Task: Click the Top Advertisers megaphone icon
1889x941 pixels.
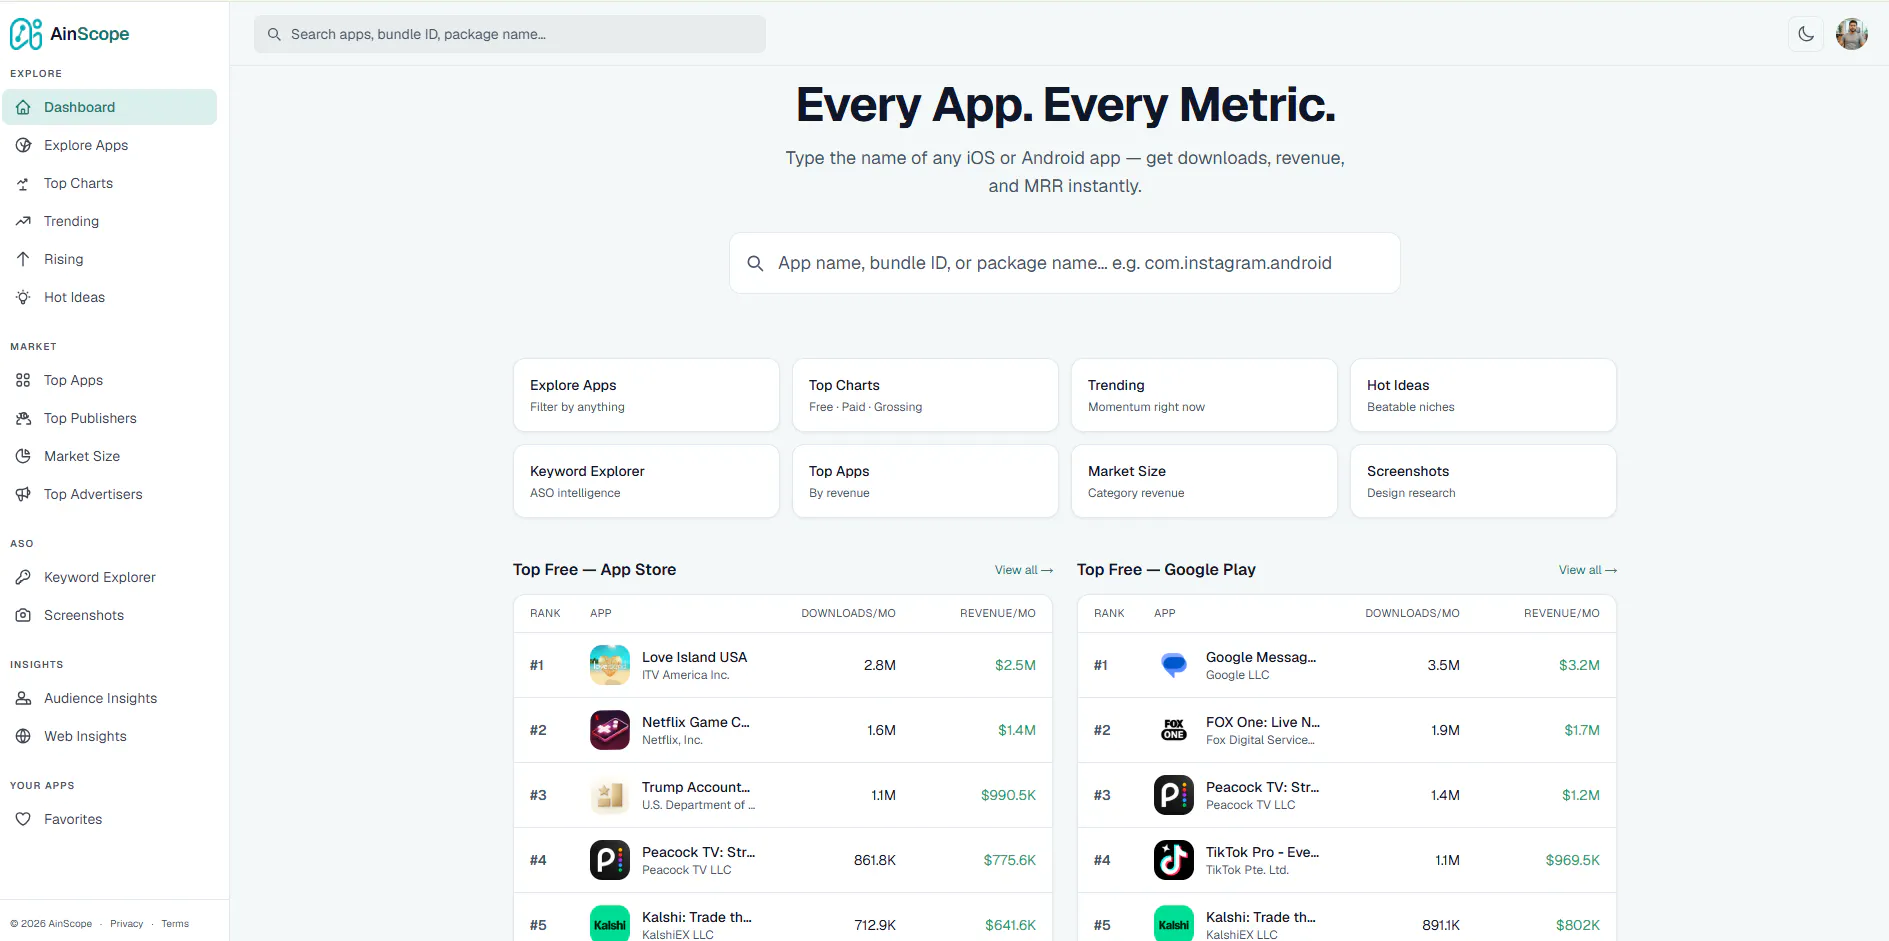Action: click(23, 494)
